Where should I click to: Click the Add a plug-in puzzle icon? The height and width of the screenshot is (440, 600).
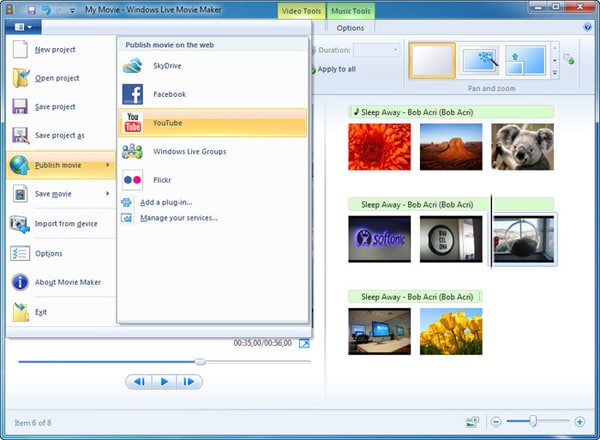pyautogui.click(x=126, y=202)
